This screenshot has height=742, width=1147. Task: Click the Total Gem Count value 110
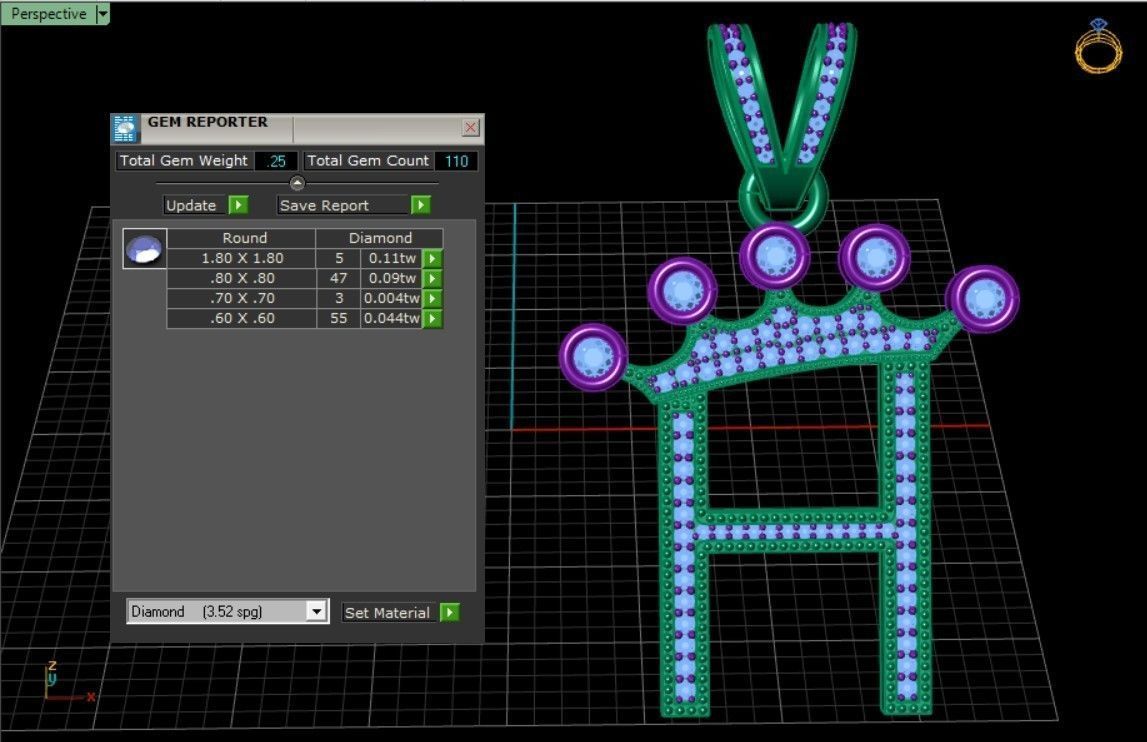tap(456, 161)
